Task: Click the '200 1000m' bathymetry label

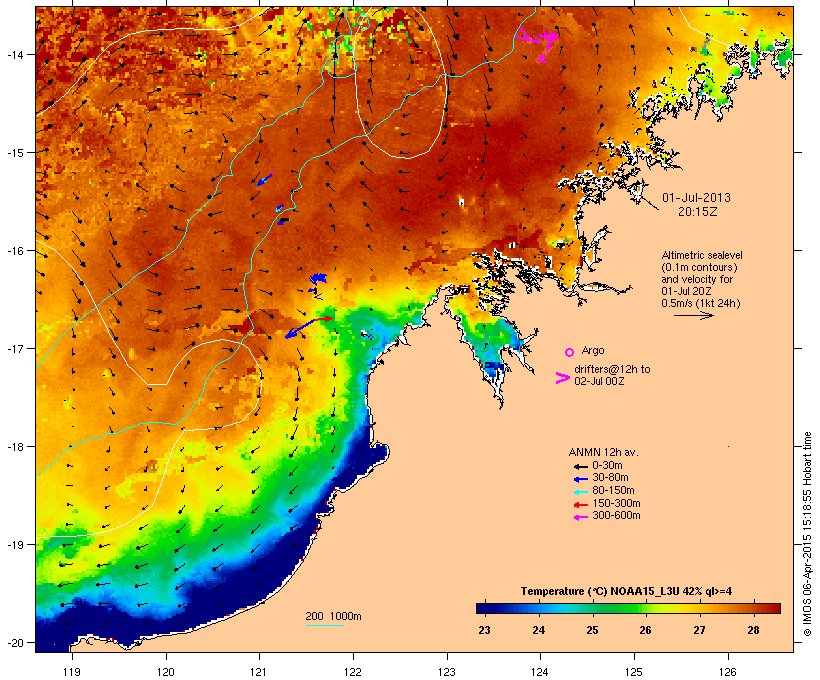Action: [x=333, y=616]
